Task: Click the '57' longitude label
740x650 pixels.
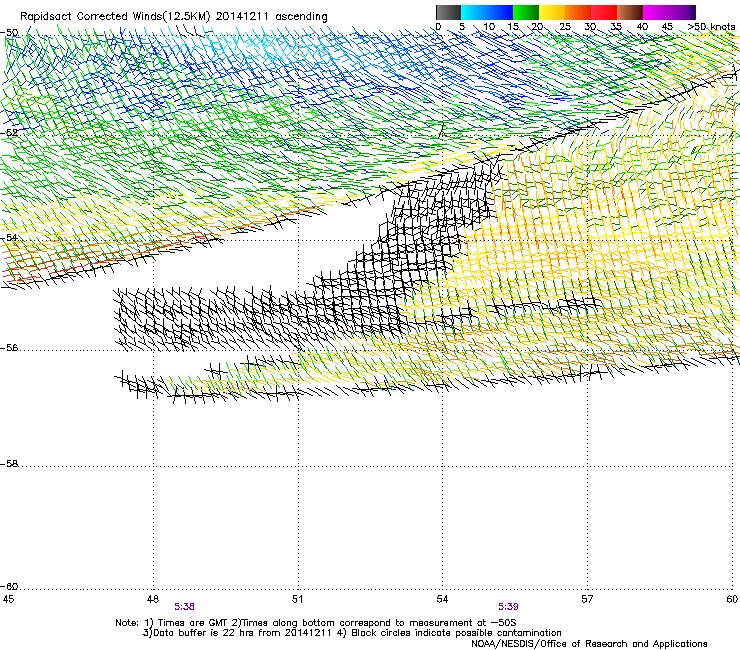Action: [587, 599]
